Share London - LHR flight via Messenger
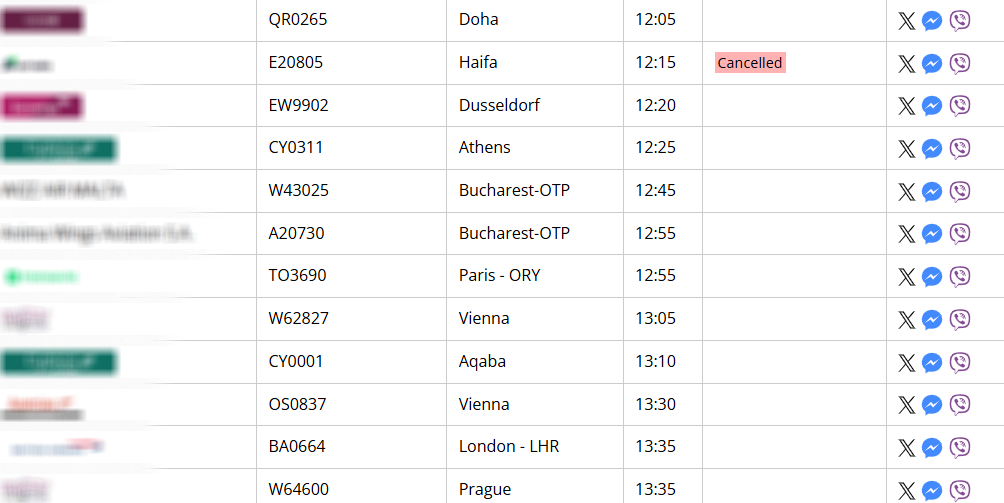 click(x=932, y=447)
